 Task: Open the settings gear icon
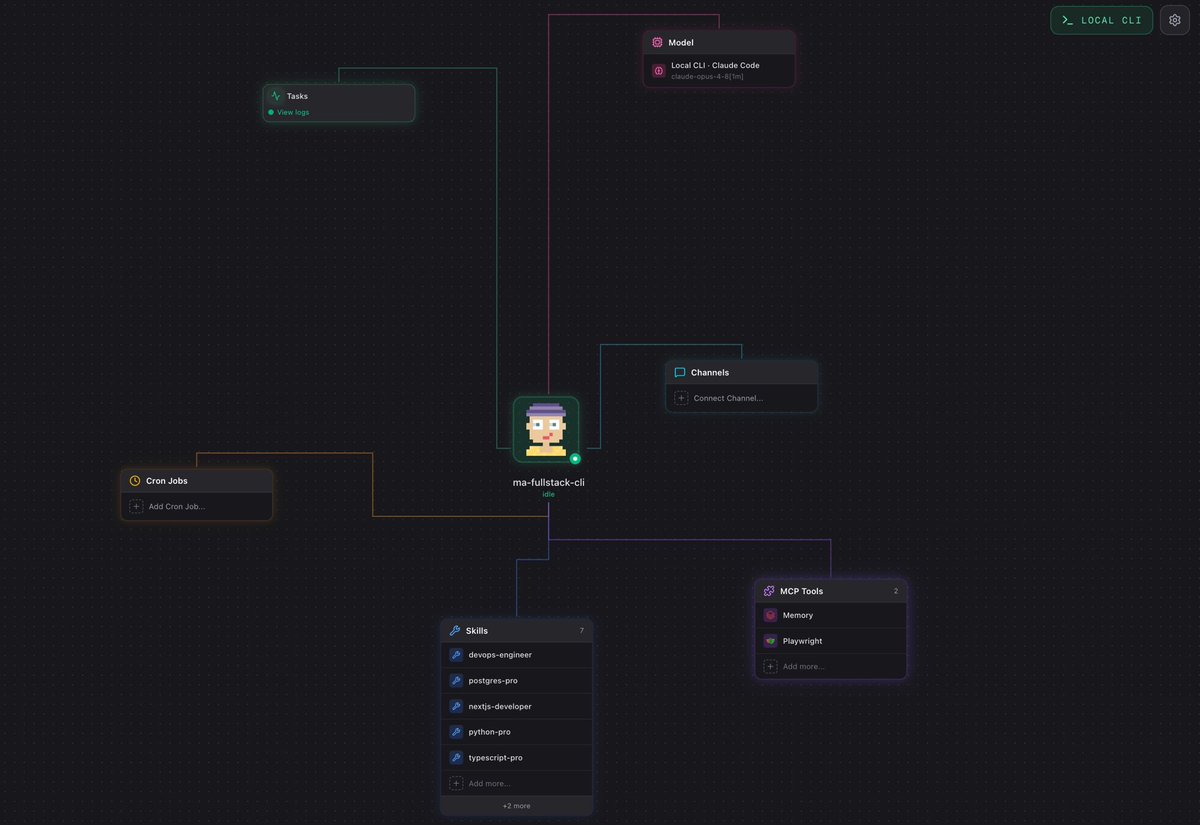(1175, 20)
